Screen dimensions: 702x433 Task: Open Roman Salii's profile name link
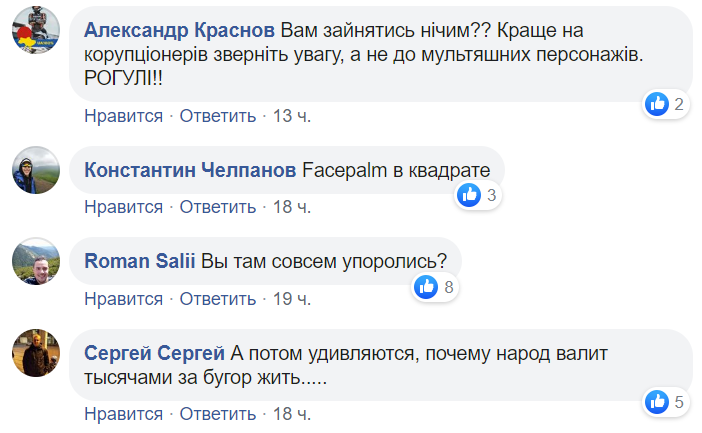138,261
